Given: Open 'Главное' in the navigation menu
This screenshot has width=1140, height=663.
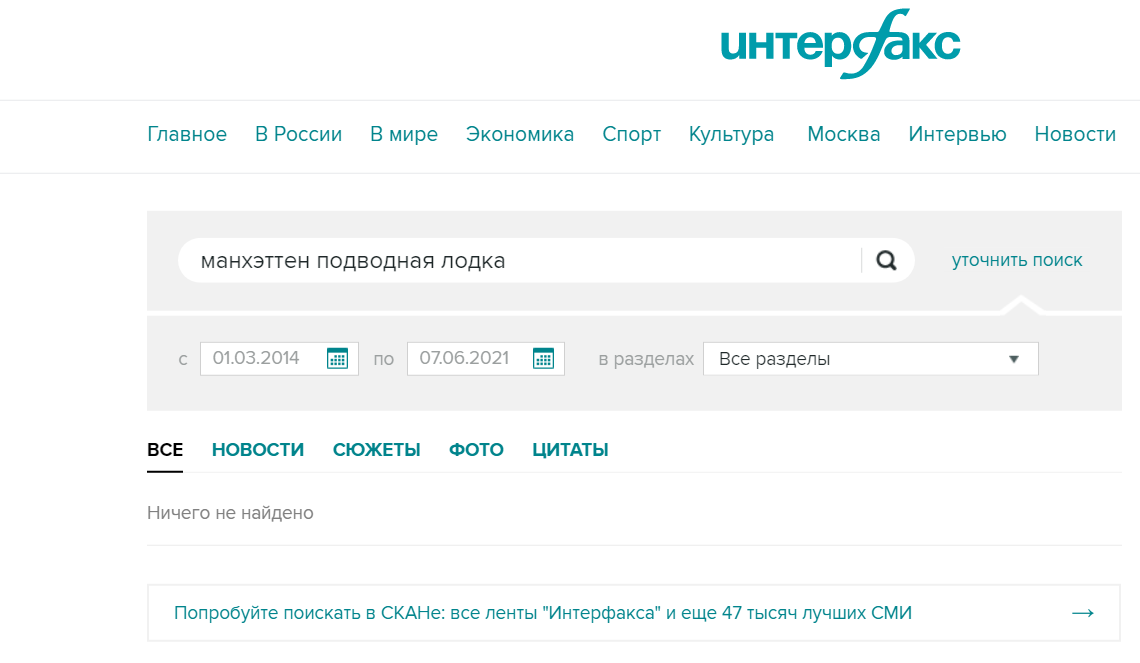Looking at the screenshot, I should click(x=187, y=134).
